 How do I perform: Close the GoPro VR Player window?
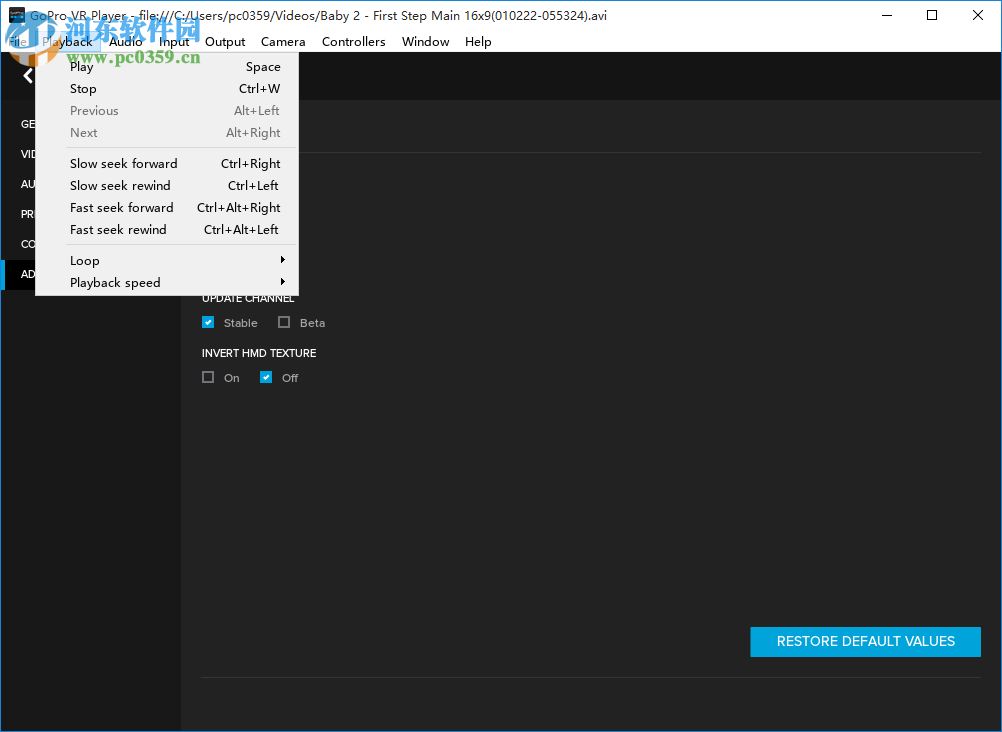978,15
